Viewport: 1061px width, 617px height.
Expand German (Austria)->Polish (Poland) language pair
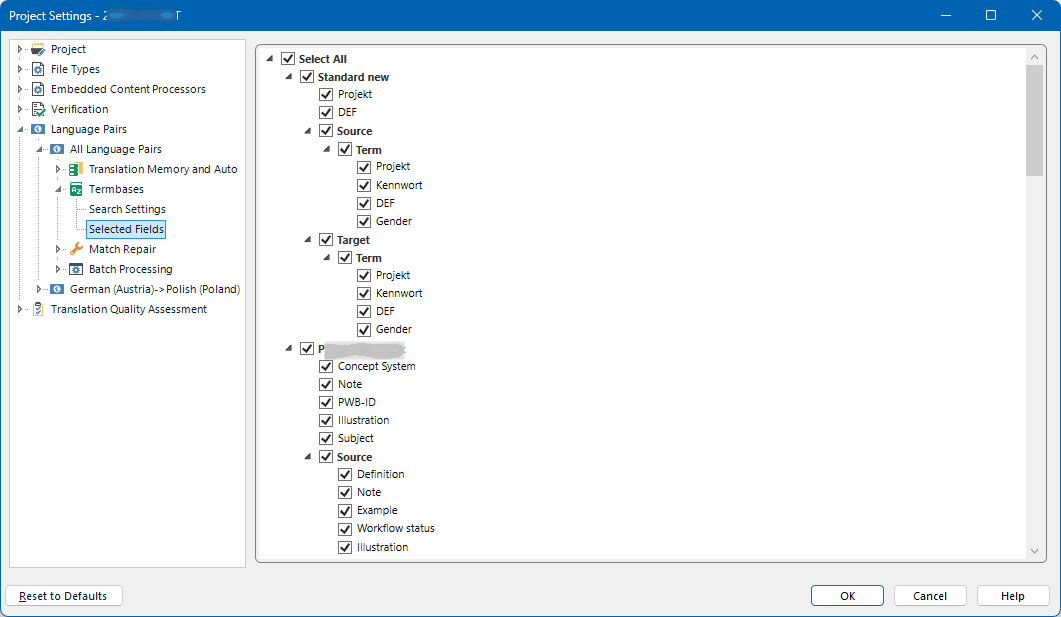pos(39,288)
